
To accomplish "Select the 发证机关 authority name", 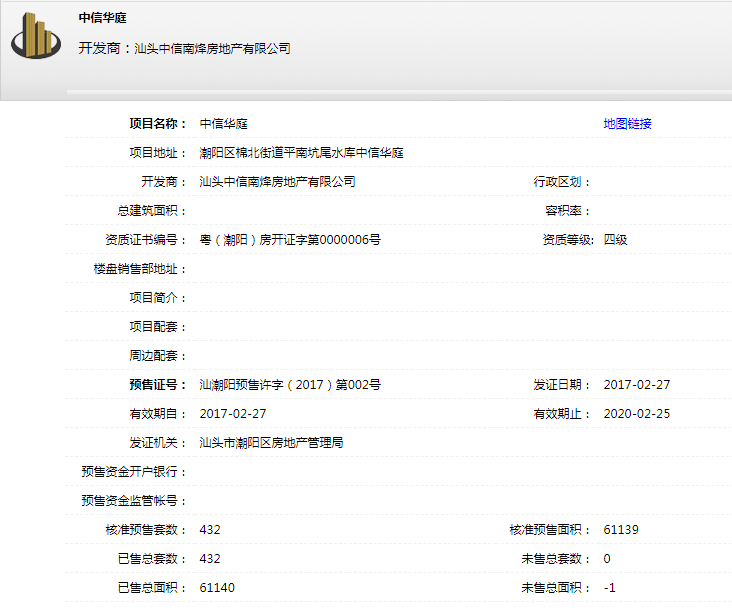I will 271,443.
